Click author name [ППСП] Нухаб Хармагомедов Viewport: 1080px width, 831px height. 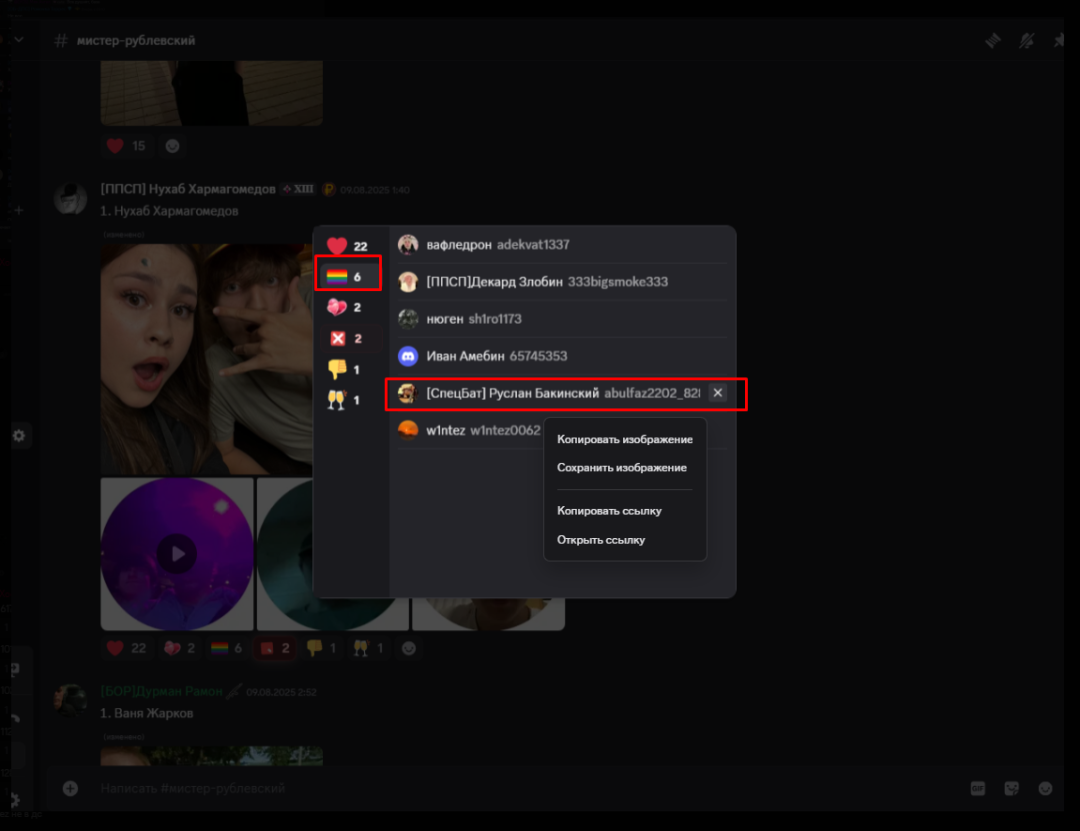(188, 189)
